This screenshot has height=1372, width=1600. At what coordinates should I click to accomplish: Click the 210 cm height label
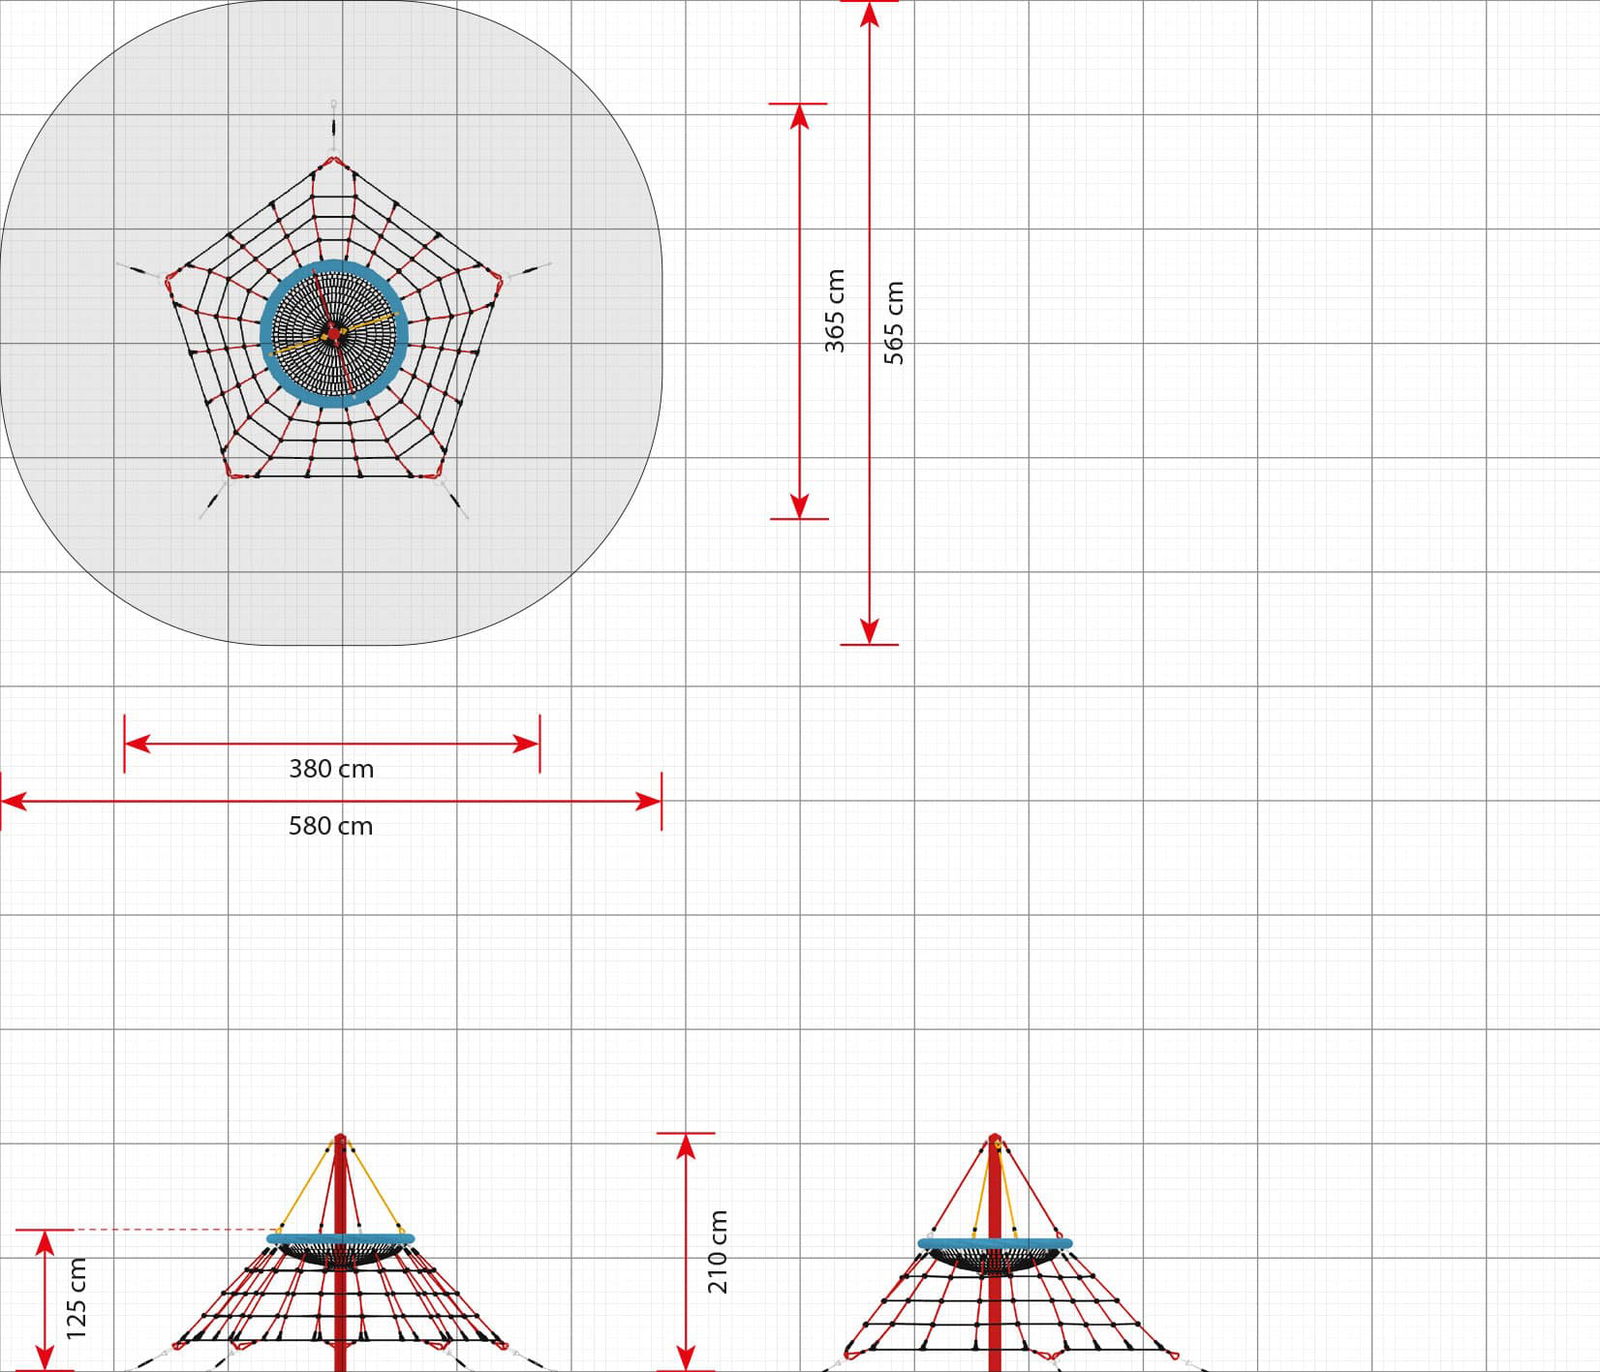(x=718, y=1251)
